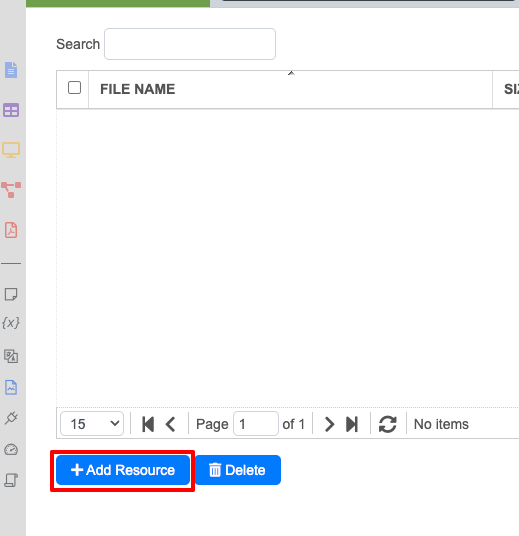The width and height of the screenshot is (519, 536).
Task: Open the red process flow diagram icon
Action: click(11, 190)
